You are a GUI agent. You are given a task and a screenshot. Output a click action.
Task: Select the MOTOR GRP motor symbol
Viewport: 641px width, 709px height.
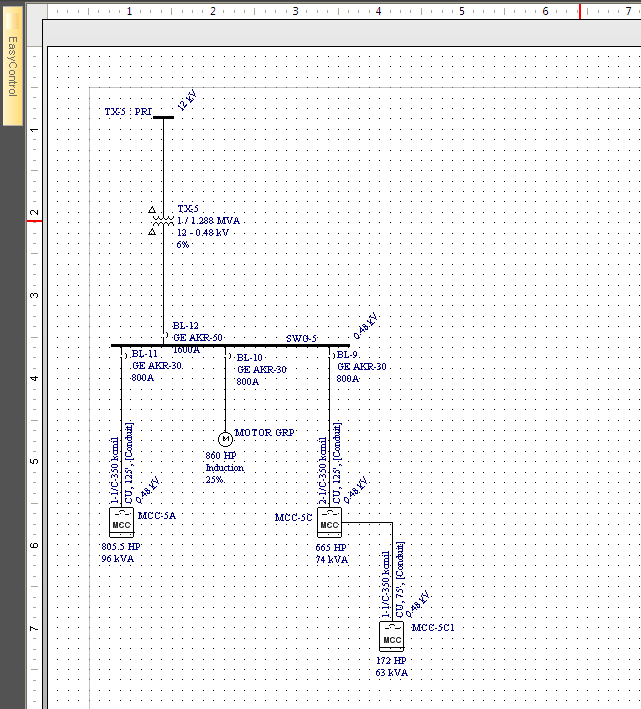pos(225,437)
